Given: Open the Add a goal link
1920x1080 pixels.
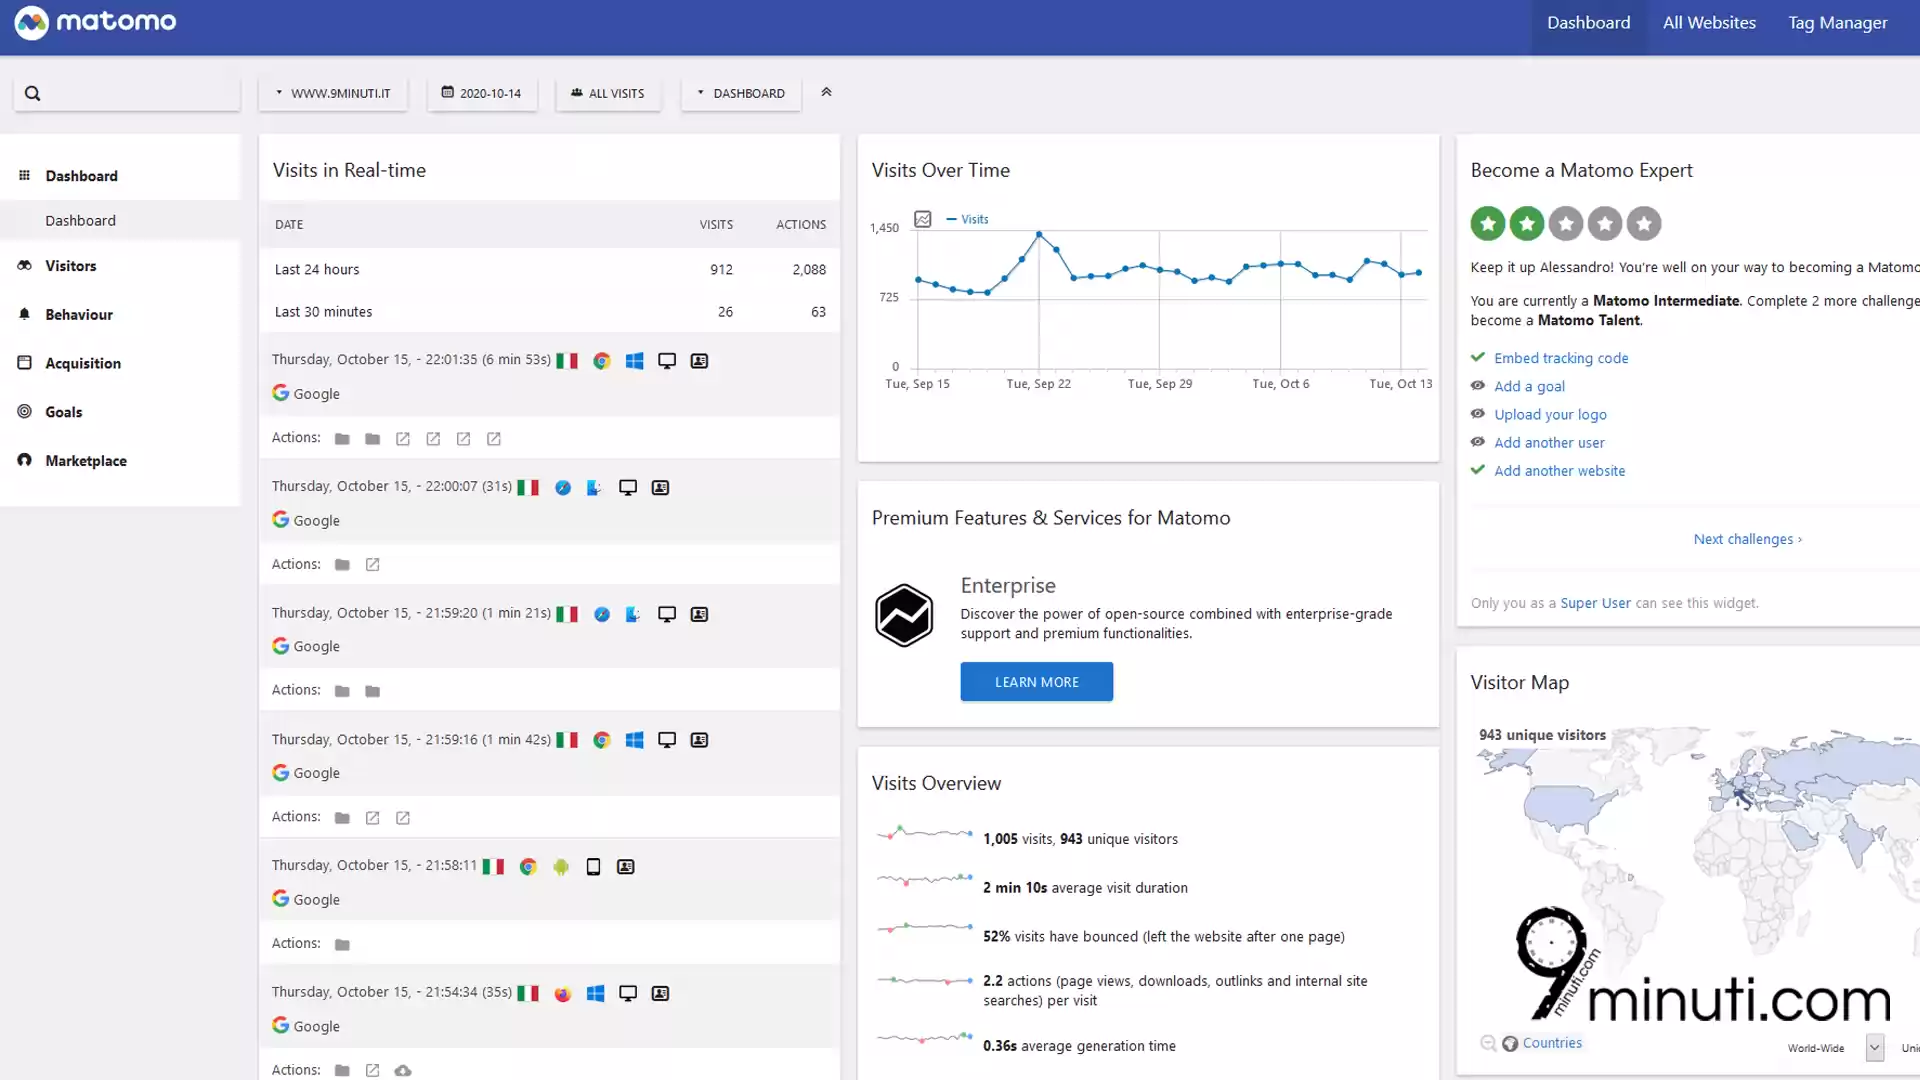Looking at the screenshot, I should pos(1529,386).
